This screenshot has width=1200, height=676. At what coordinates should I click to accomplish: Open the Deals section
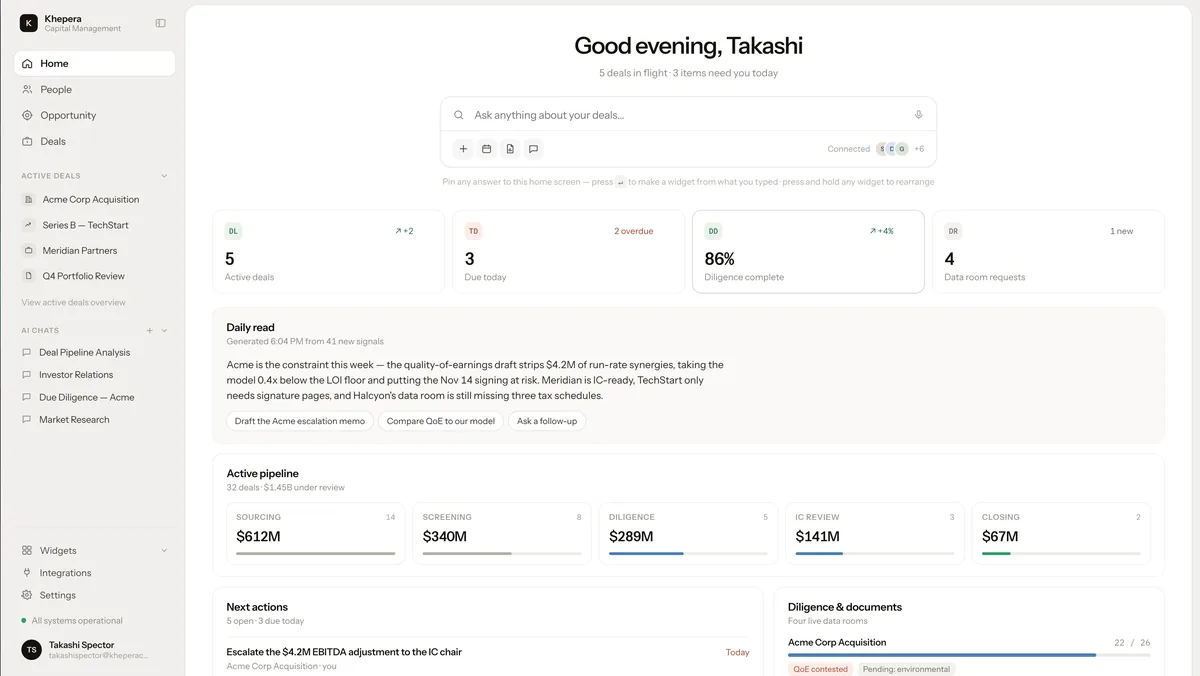(95, 142)
